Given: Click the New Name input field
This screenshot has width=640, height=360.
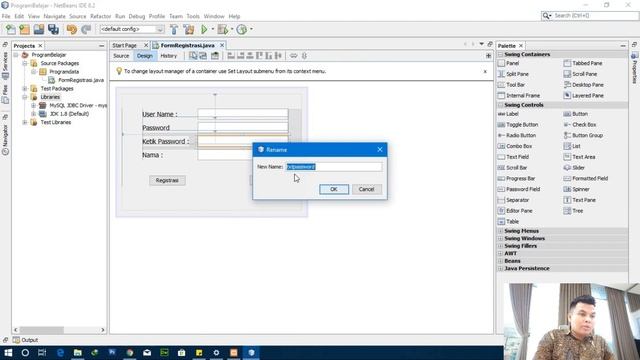Looking at the screenshot, I should coord(334,167).
